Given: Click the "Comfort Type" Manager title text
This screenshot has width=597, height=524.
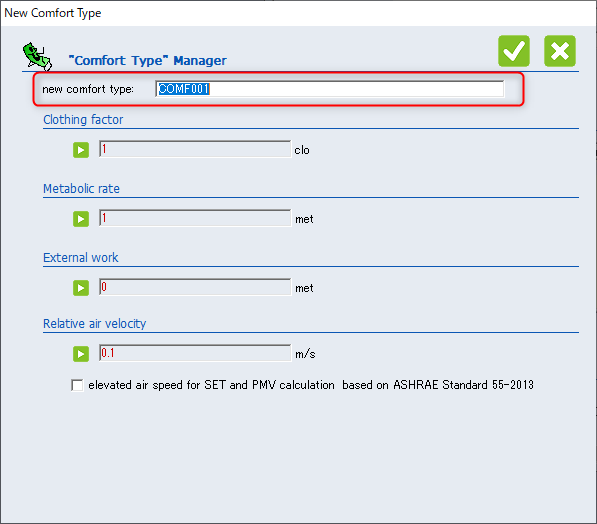Looking at the screenshot, I should (147, 61).
